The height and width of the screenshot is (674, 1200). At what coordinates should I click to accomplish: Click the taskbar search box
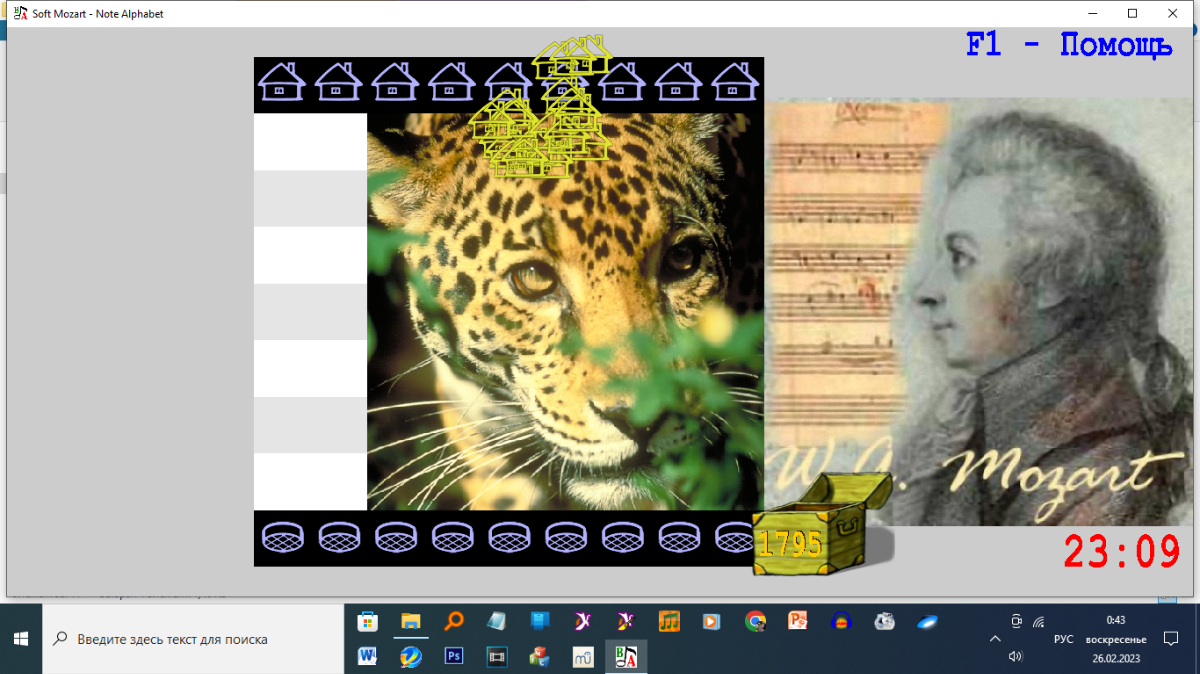click(x=193, y=639)
